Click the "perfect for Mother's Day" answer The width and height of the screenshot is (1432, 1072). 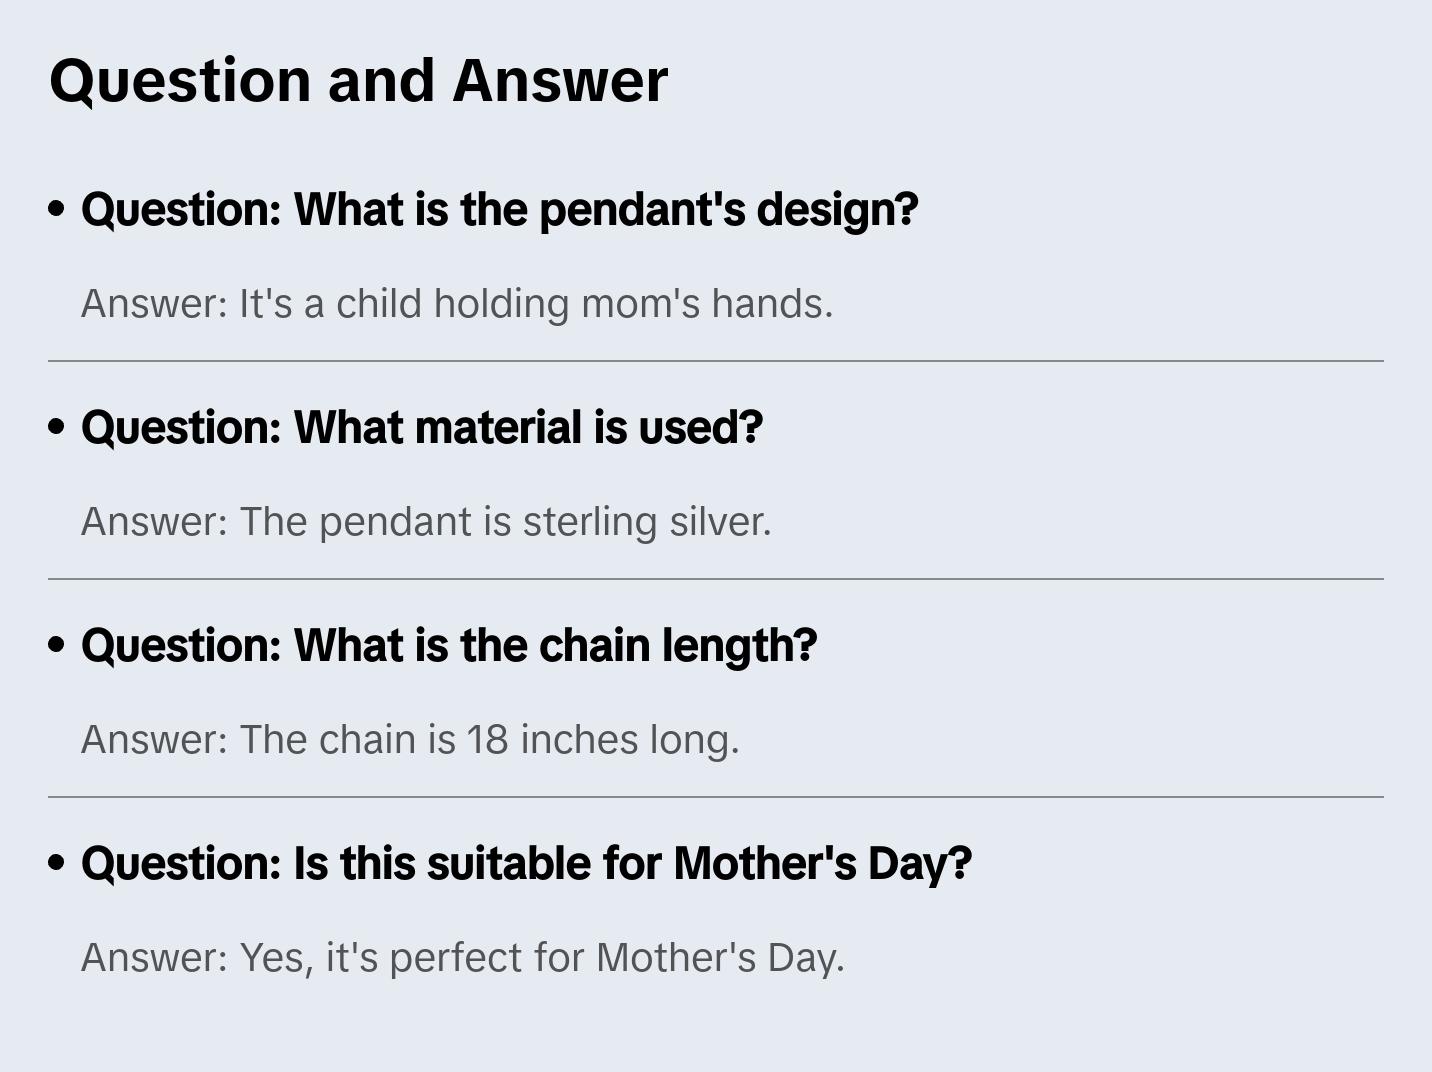462,958
